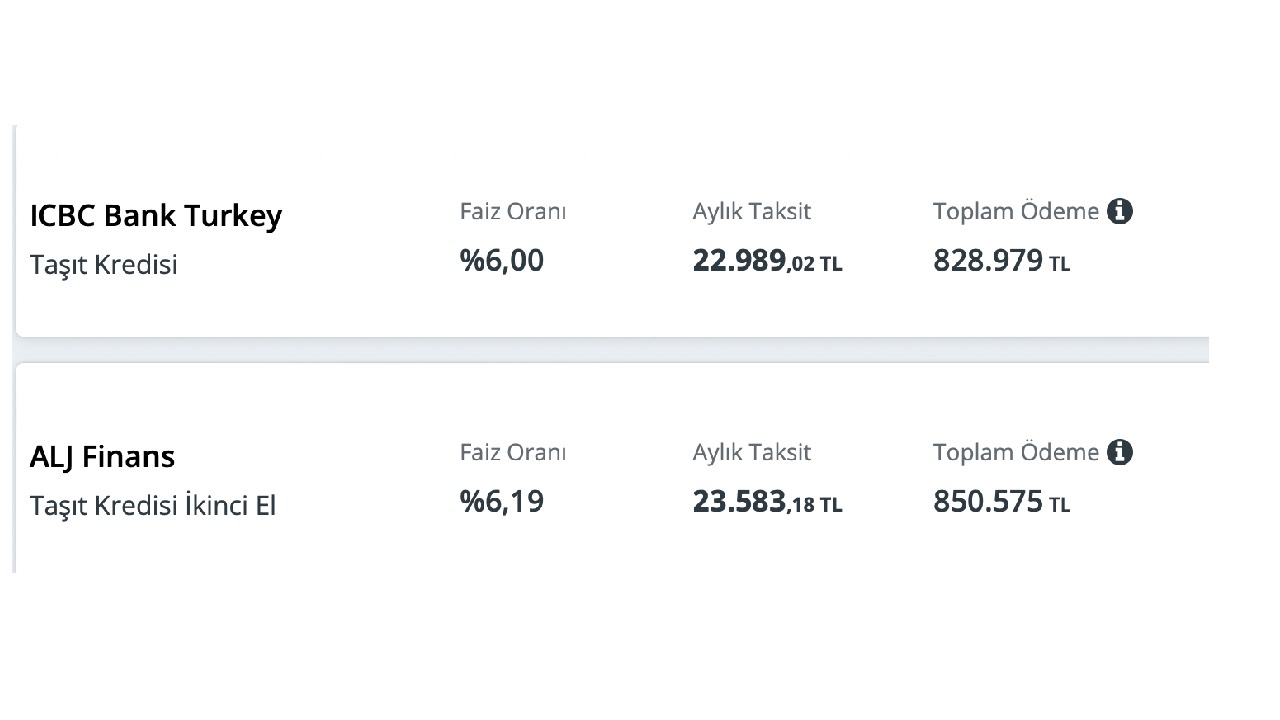
Task: Click the Faiz Oranı label in ICBC card
Action: [x=513, y=212]
